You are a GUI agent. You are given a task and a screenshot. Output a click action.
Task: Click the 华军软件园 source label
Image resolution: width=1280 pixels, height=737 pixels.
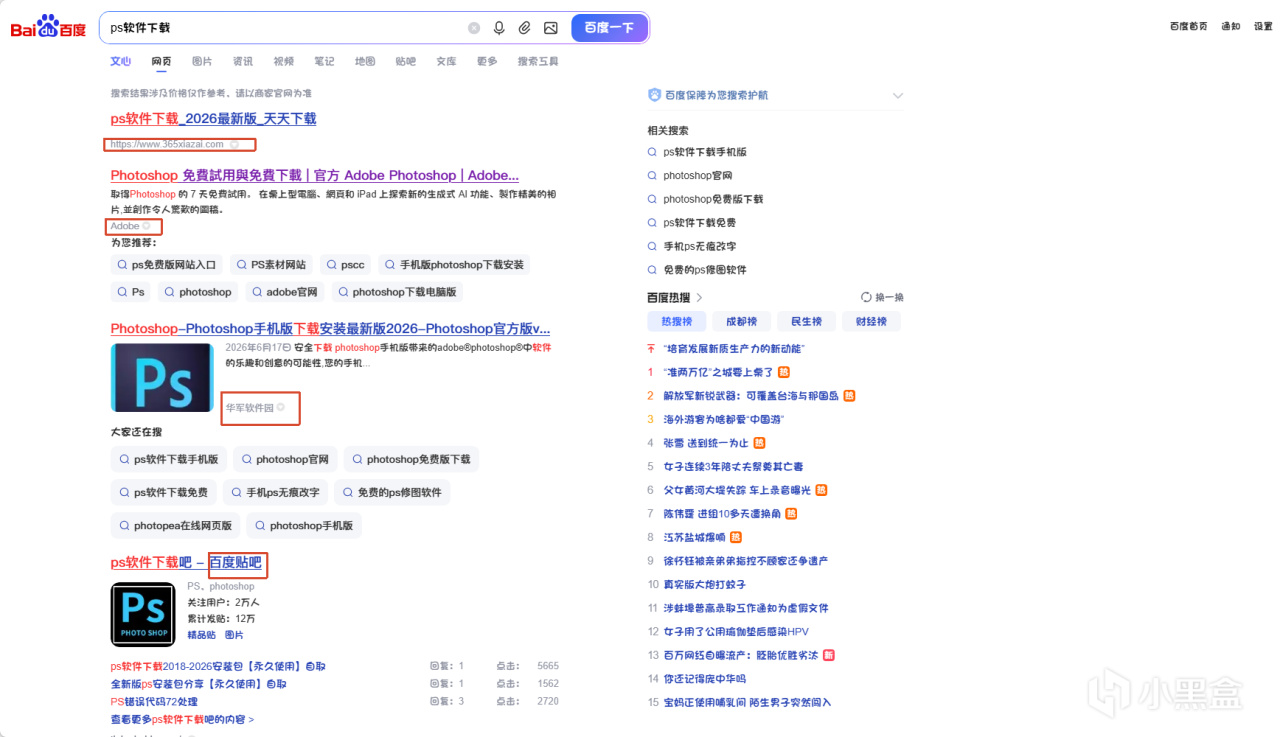pyautogui.click(x=249, y=408)
